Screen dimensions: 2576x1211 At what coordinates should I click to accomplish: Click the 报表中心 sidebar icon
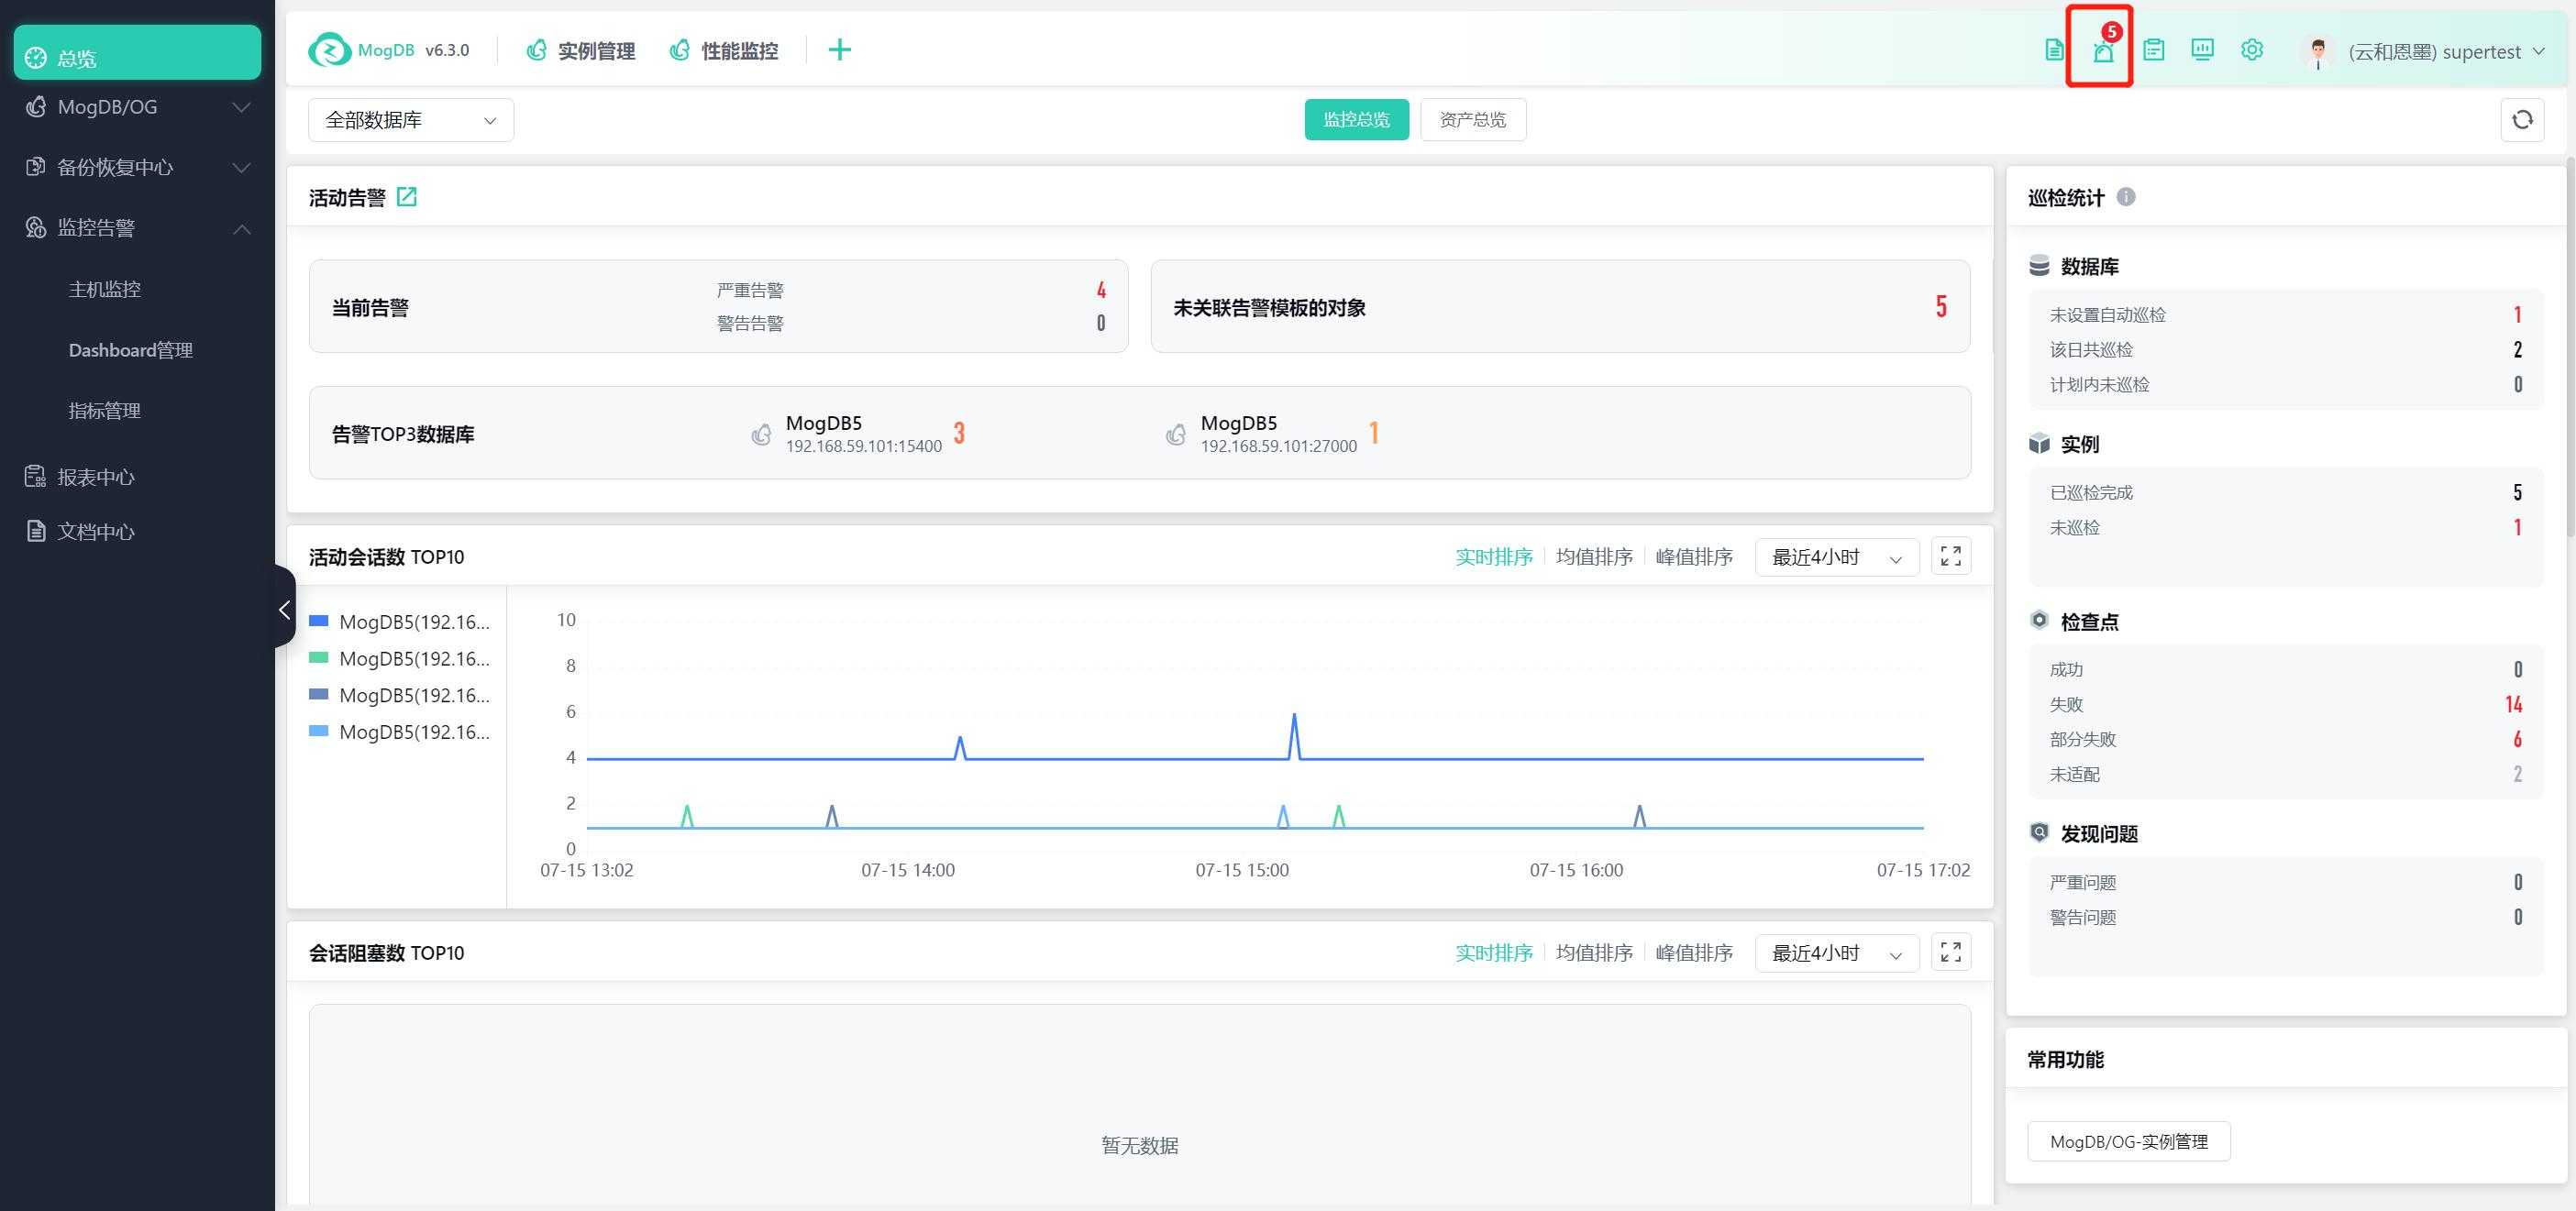tap(36, 477)
